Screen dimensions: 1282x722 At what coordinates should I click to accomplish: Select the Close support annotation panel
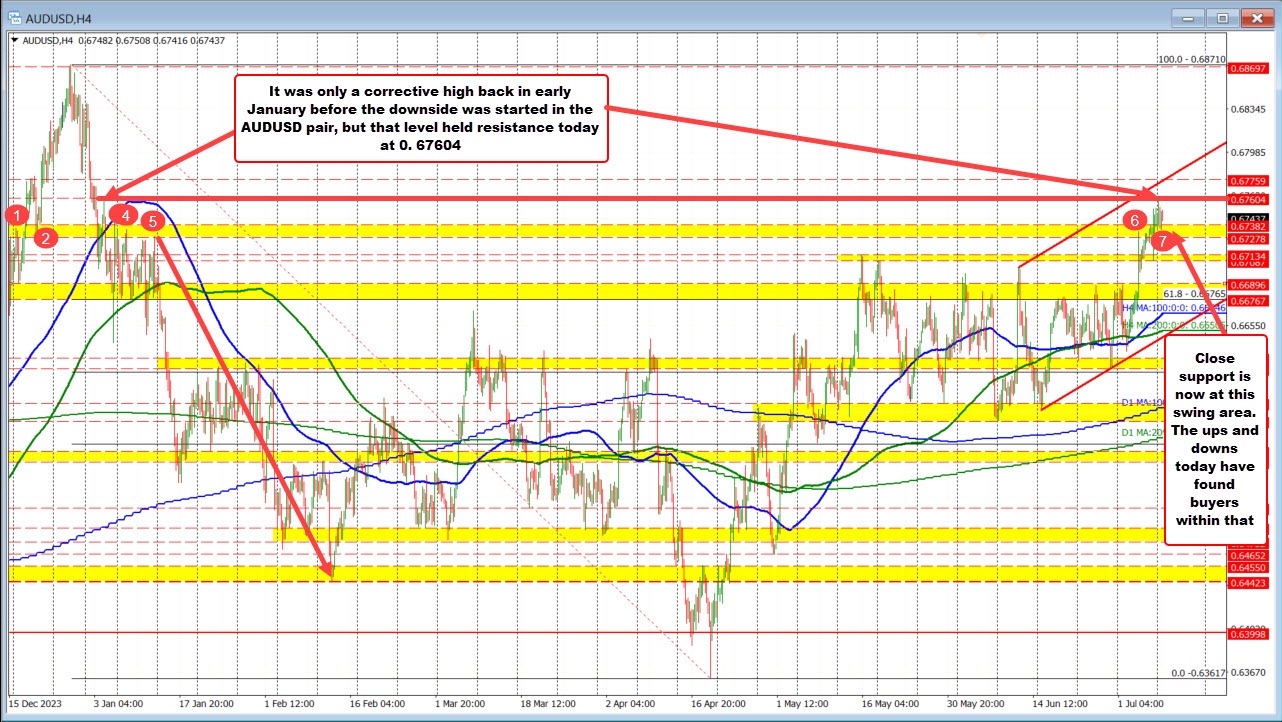coord(1214,440)
